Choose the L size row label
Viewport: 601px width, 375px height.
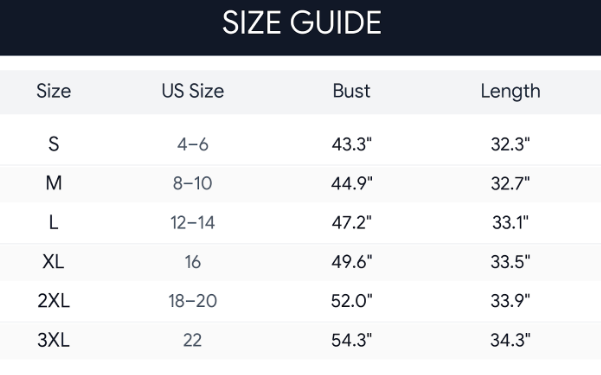(54, 222)
